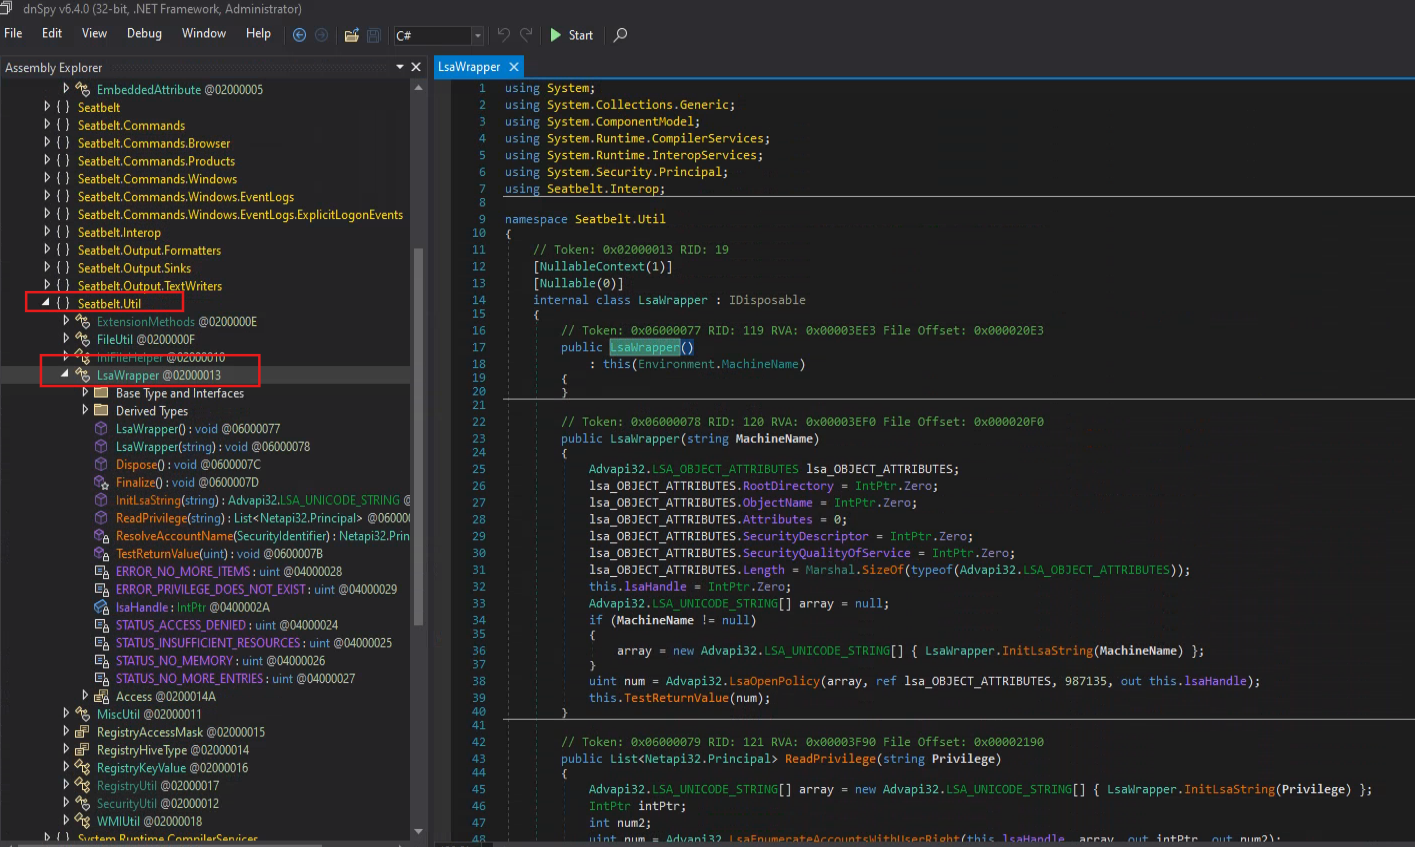1415x847 pixels.
Task: Select RegistryHiveType in tree
Action: 173,750
